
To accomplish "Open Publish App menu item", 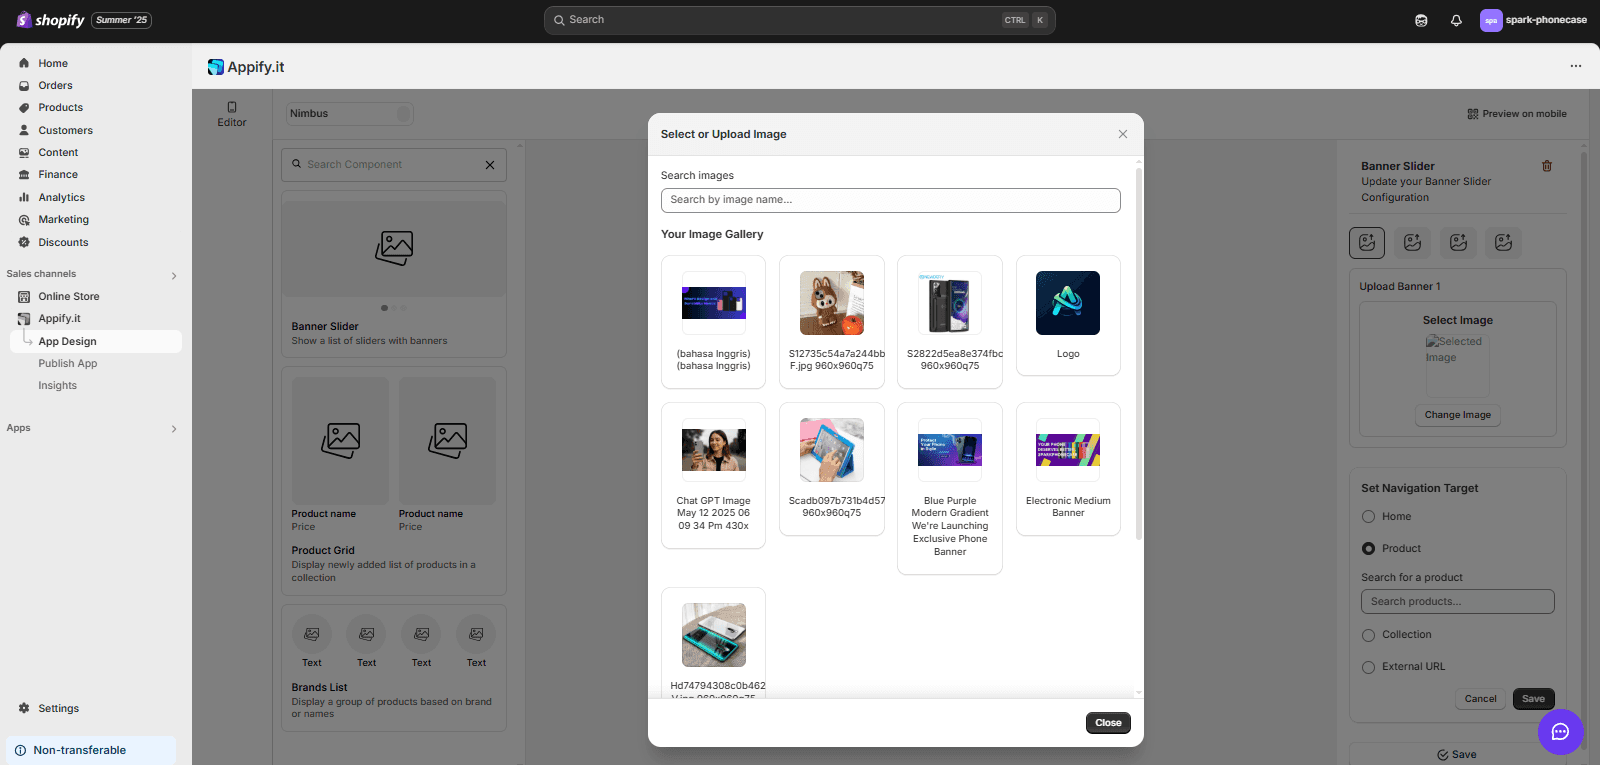I will [68, 364].
